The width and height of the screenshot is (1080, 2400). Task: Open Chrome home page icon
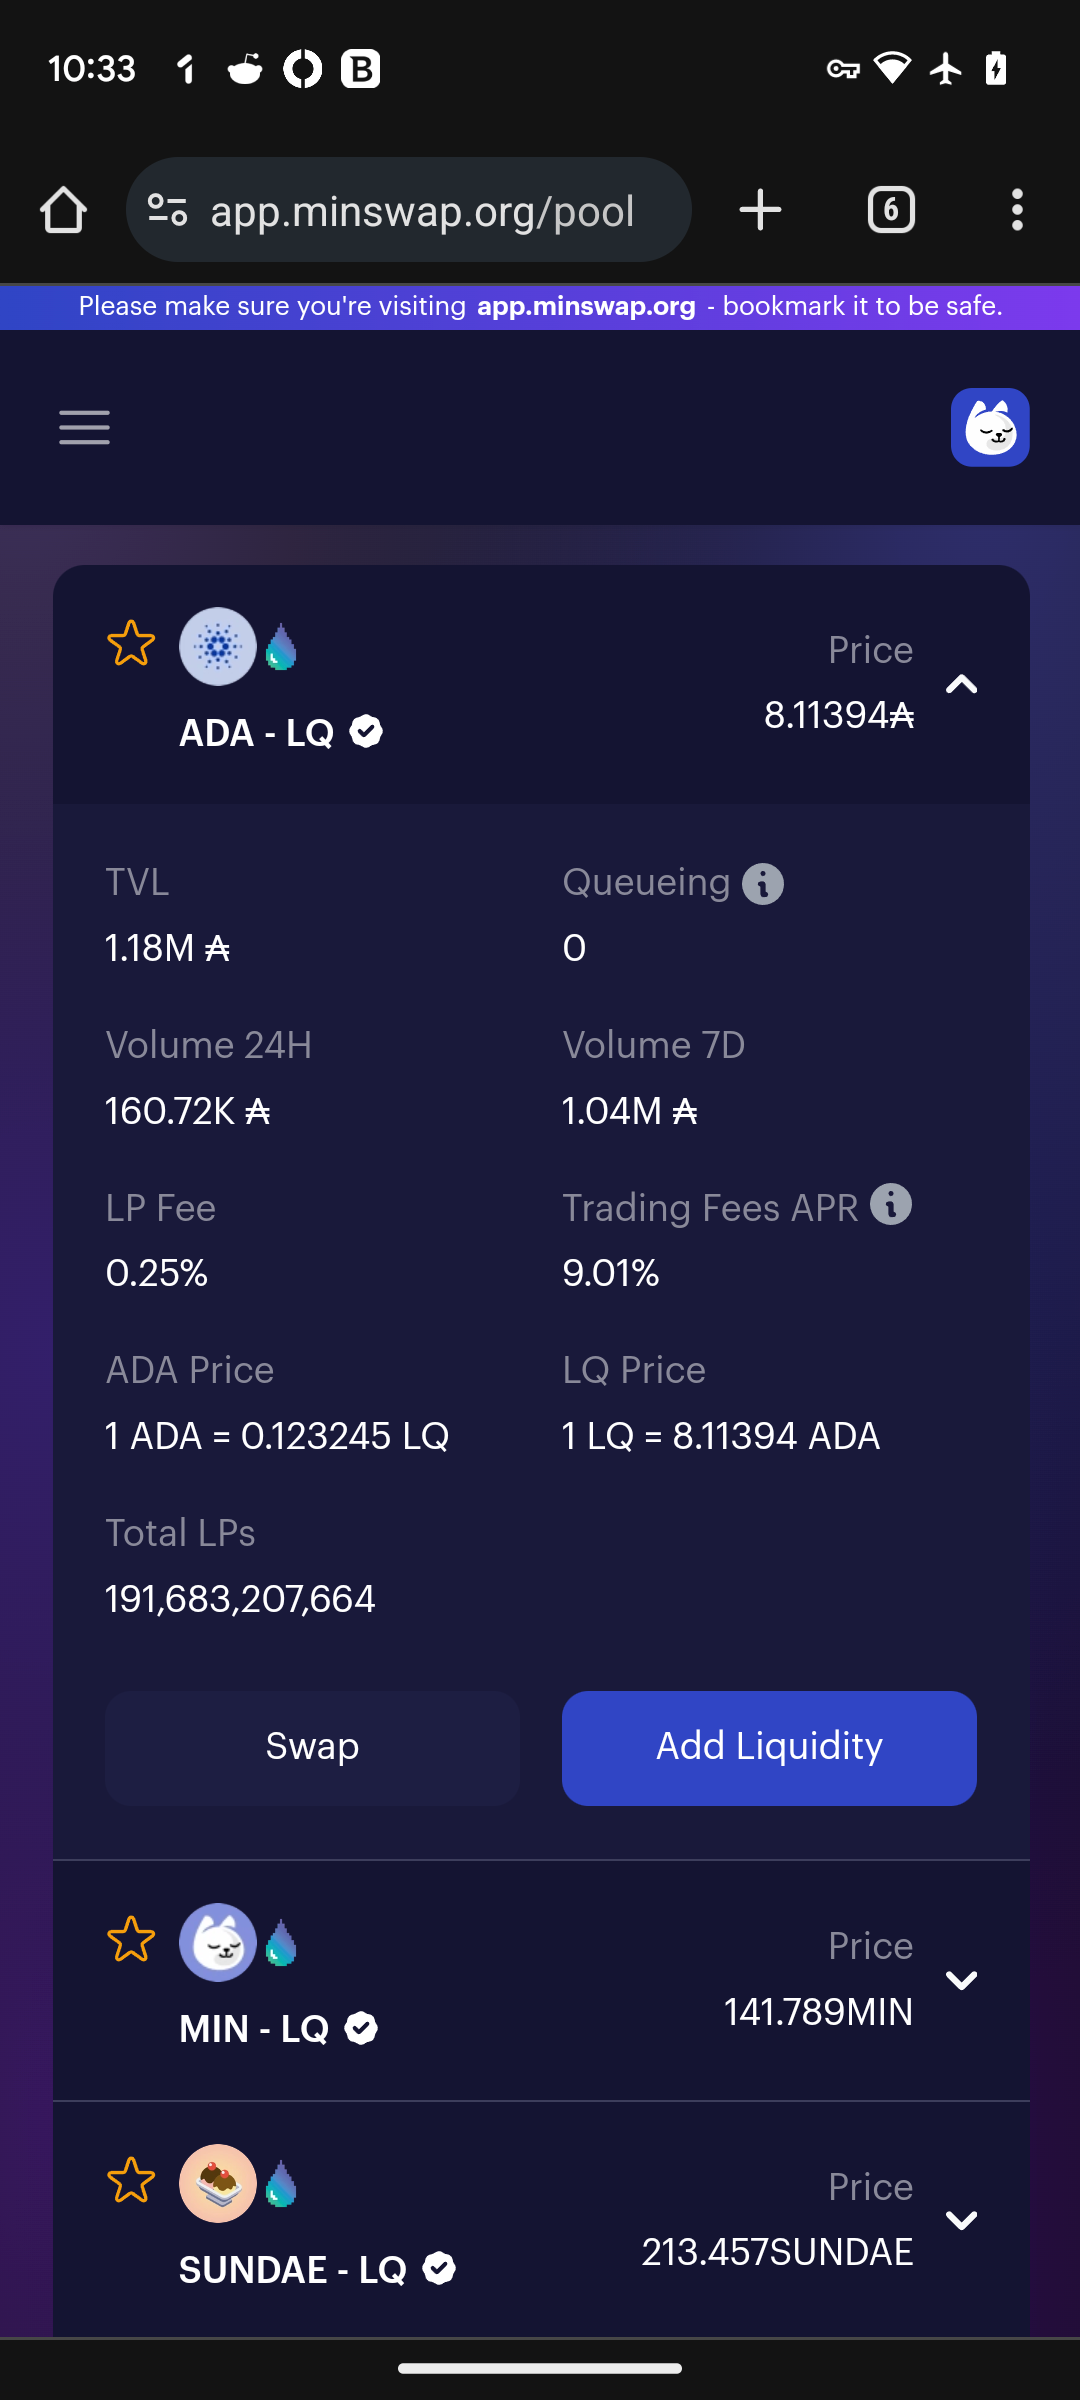click(63, 210)
